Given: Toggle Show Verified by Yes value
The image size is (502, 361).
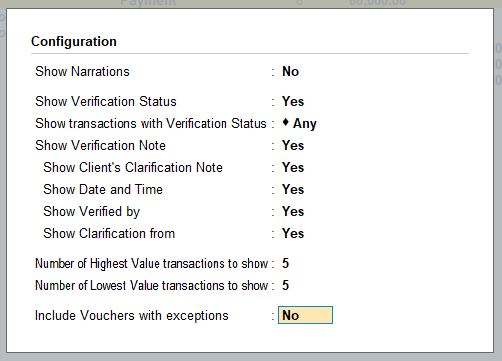Looking at the screenshot, I should pyautogui.click(x=293, y=211).
